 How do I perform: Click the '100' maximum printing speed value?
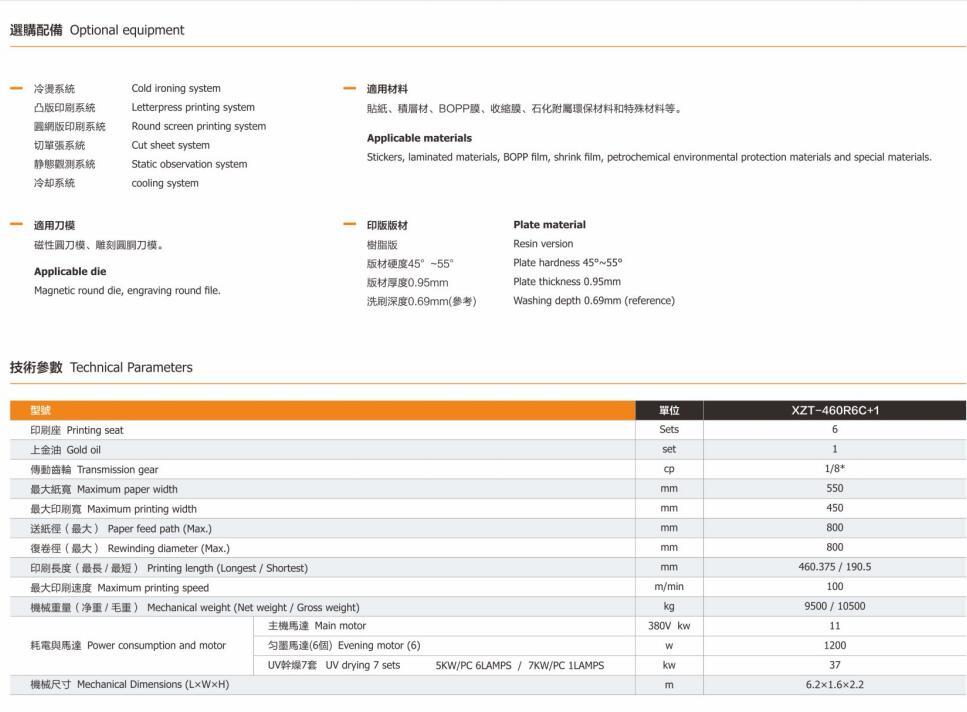coord(834,587)
